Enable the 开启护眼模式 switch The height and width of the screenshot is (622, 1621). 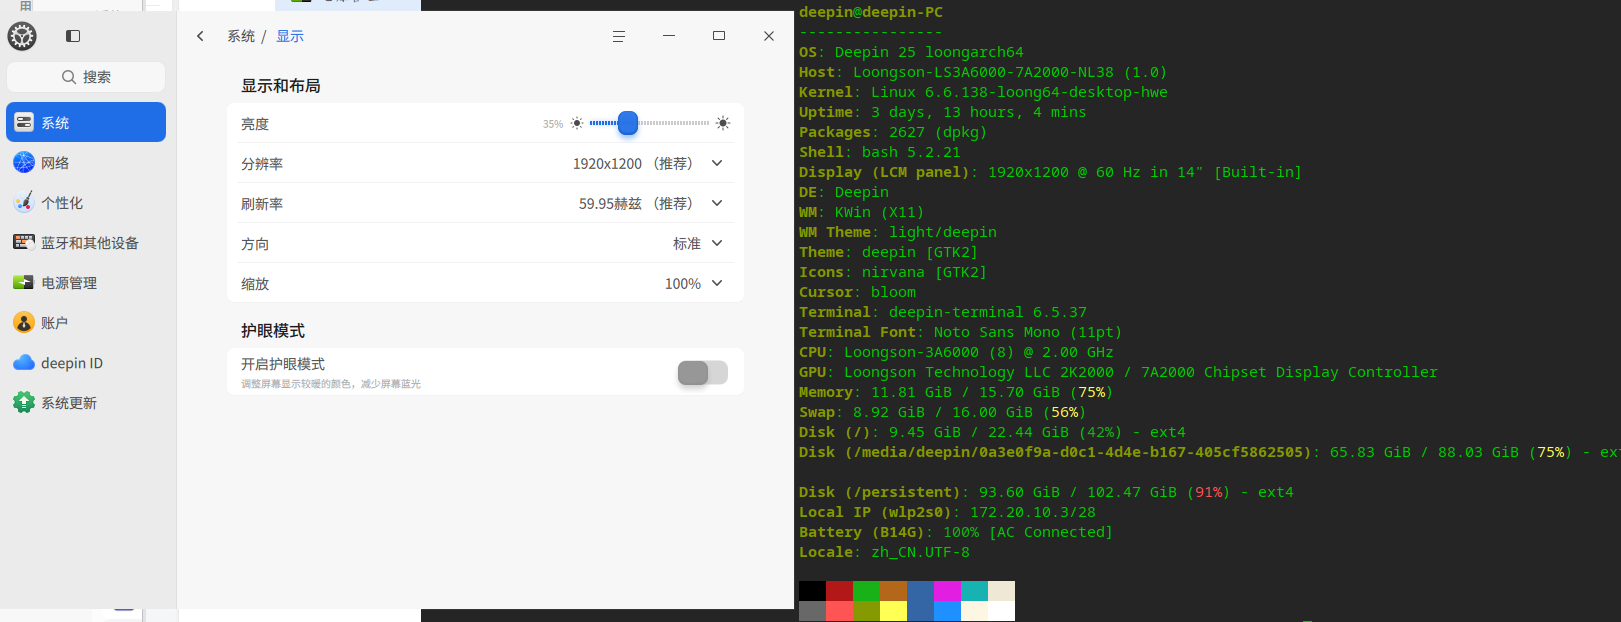coord(702,373)
